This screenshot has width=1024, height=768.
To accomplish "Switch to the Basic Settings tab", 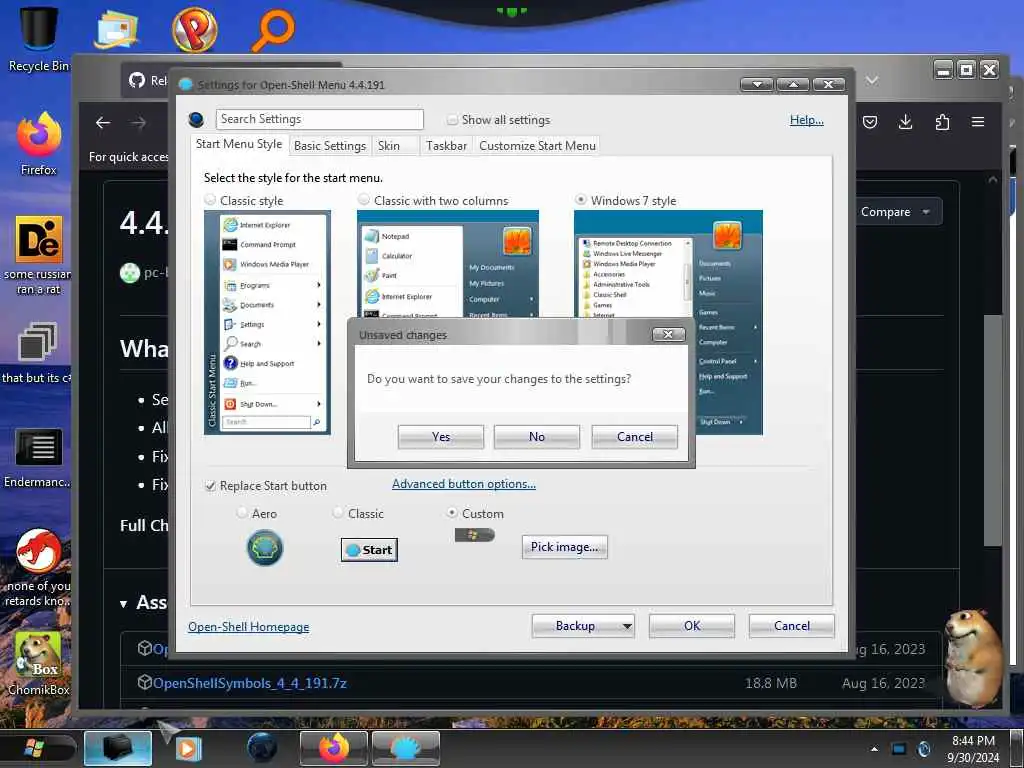I will [x=330, y=146].
